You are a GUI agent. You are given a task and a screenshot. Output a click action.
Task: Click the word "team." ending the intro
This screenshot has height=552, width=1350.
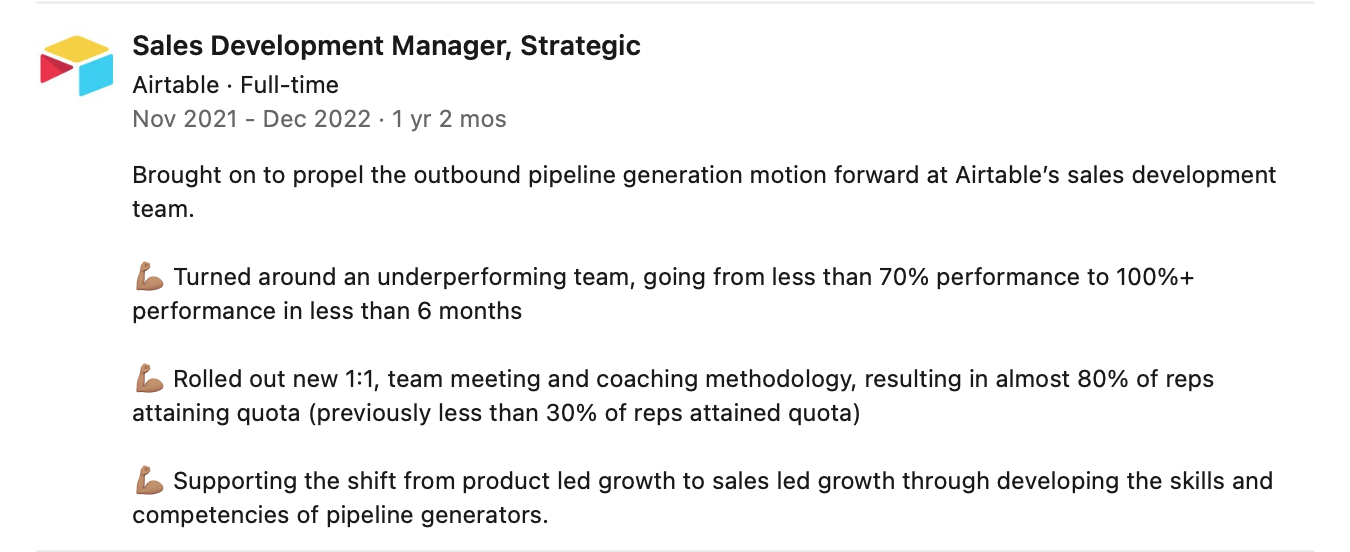coord(161,209)
